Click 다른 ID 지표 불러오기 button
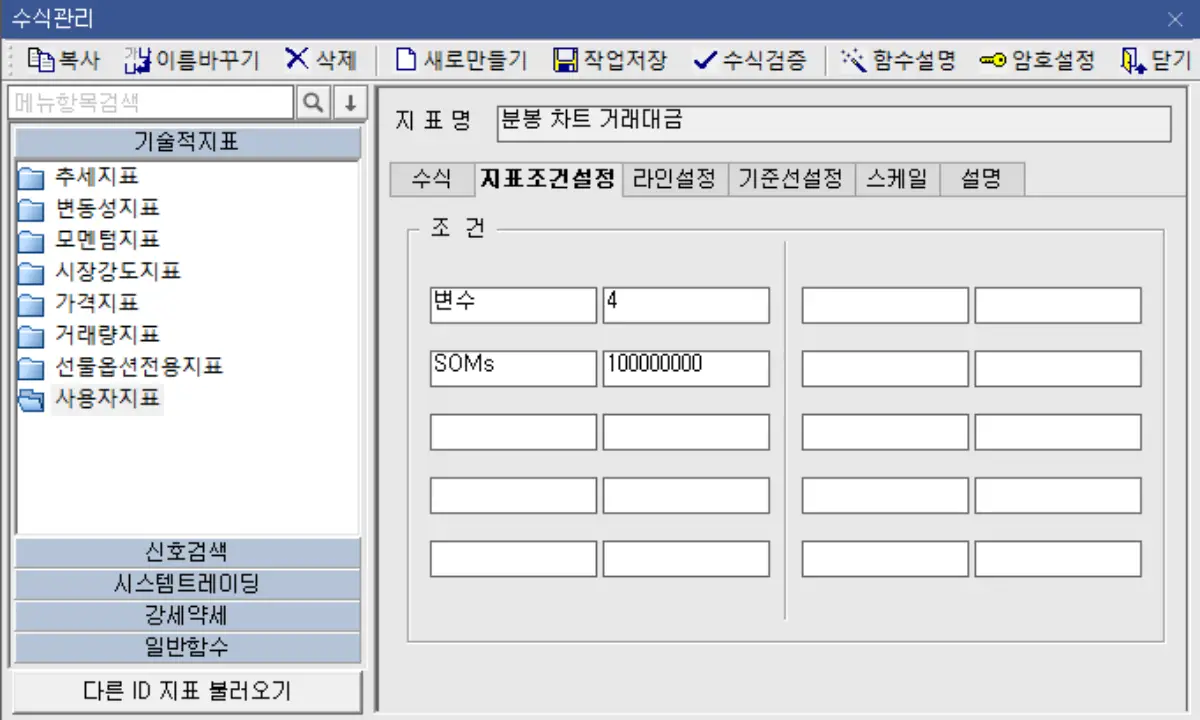The image size is (1200, 720). [186, 691]
